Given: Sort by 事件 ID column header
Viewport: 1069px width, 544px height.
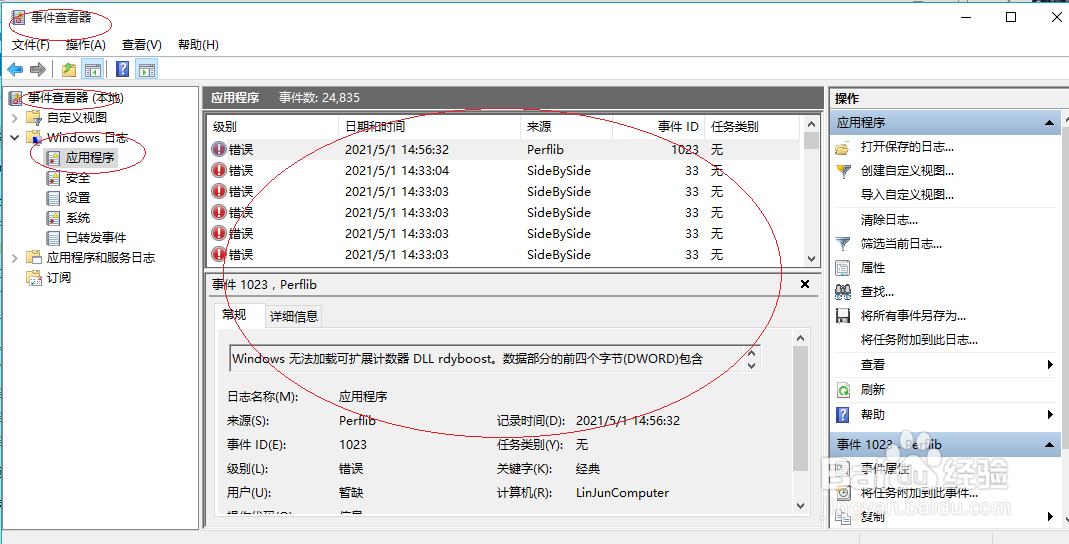Looking at the screenshot, I should [658, 127].
